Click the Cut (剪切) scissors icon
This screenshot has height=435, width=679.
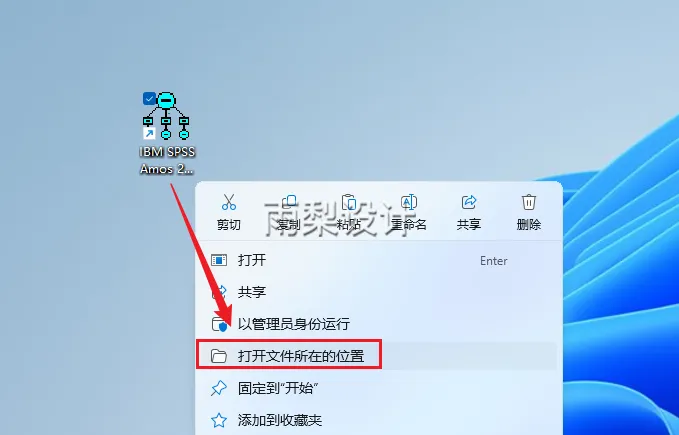click(x=229, y=202)
